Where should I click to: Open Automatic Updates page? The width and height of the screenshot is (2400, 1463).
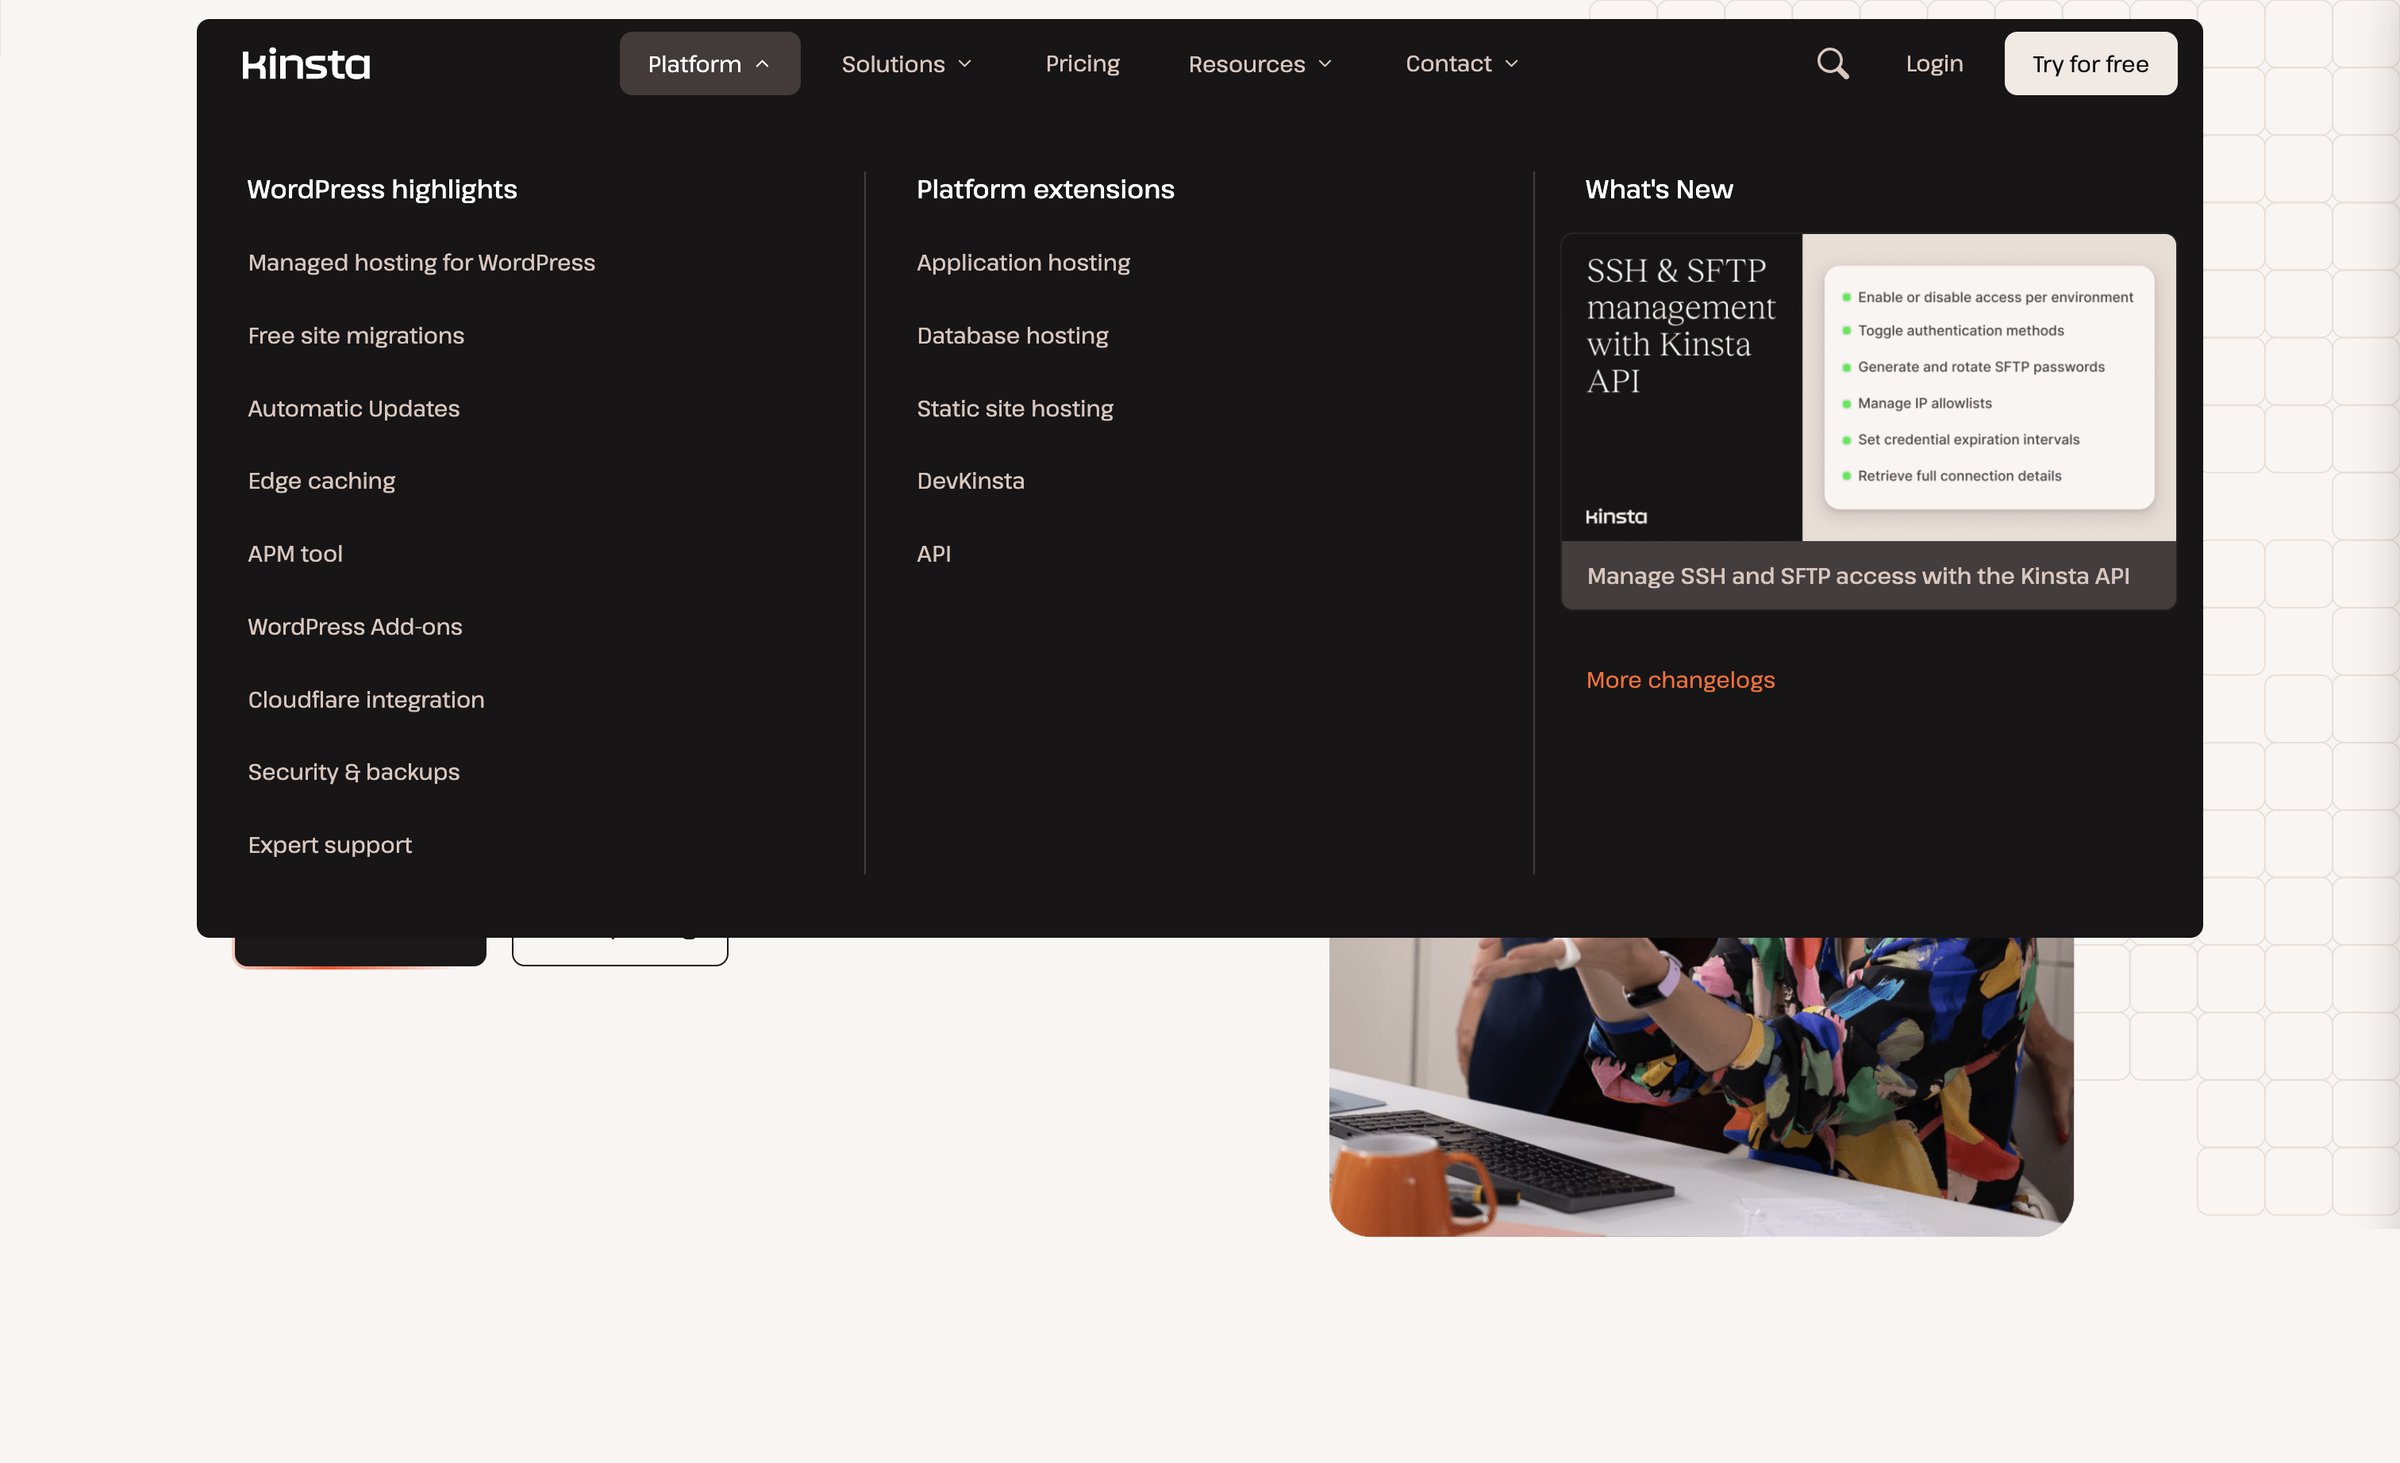coord(354,408)
